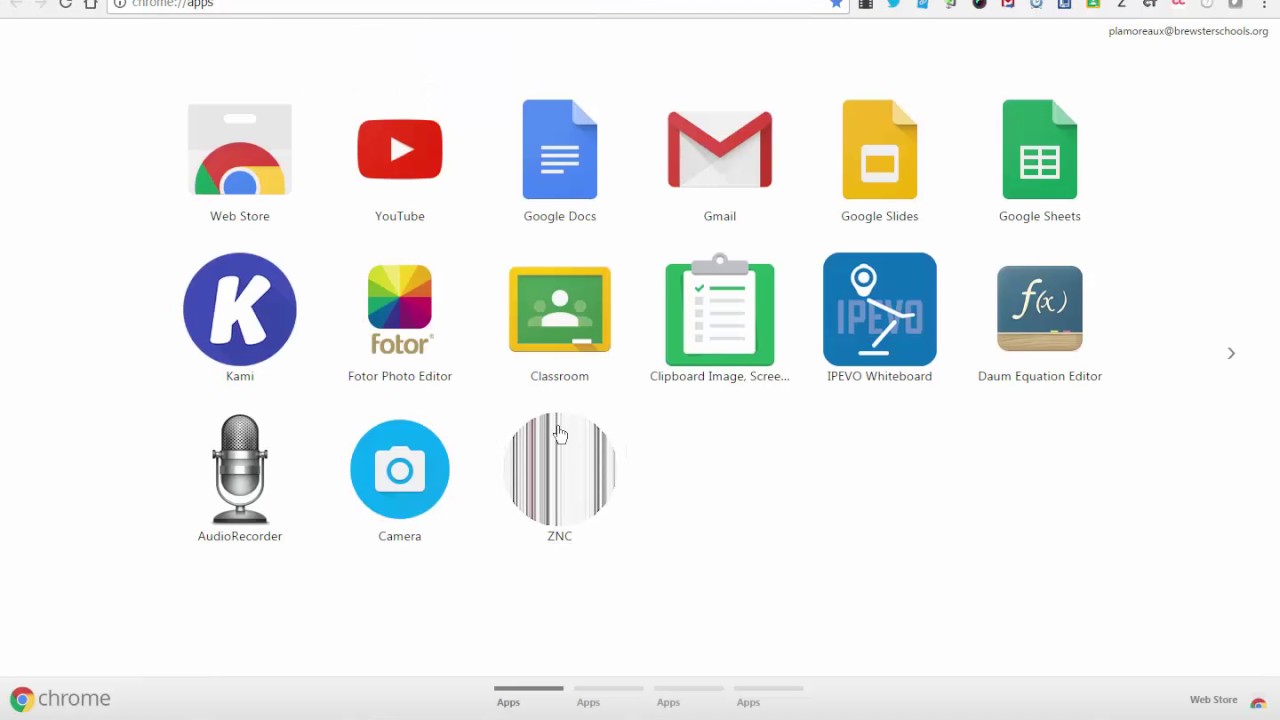Viewport: 1280px width, 720px height.
Task: Go to the browser home page
Action: click(x=91, y=4)
